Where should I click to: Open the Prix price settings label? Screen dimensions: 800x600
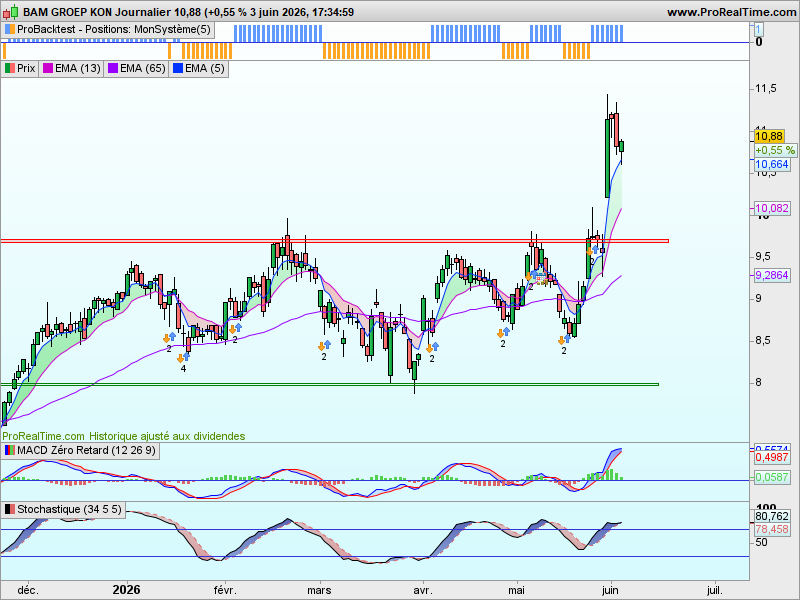pyautogui.click(x=26, y=68)
